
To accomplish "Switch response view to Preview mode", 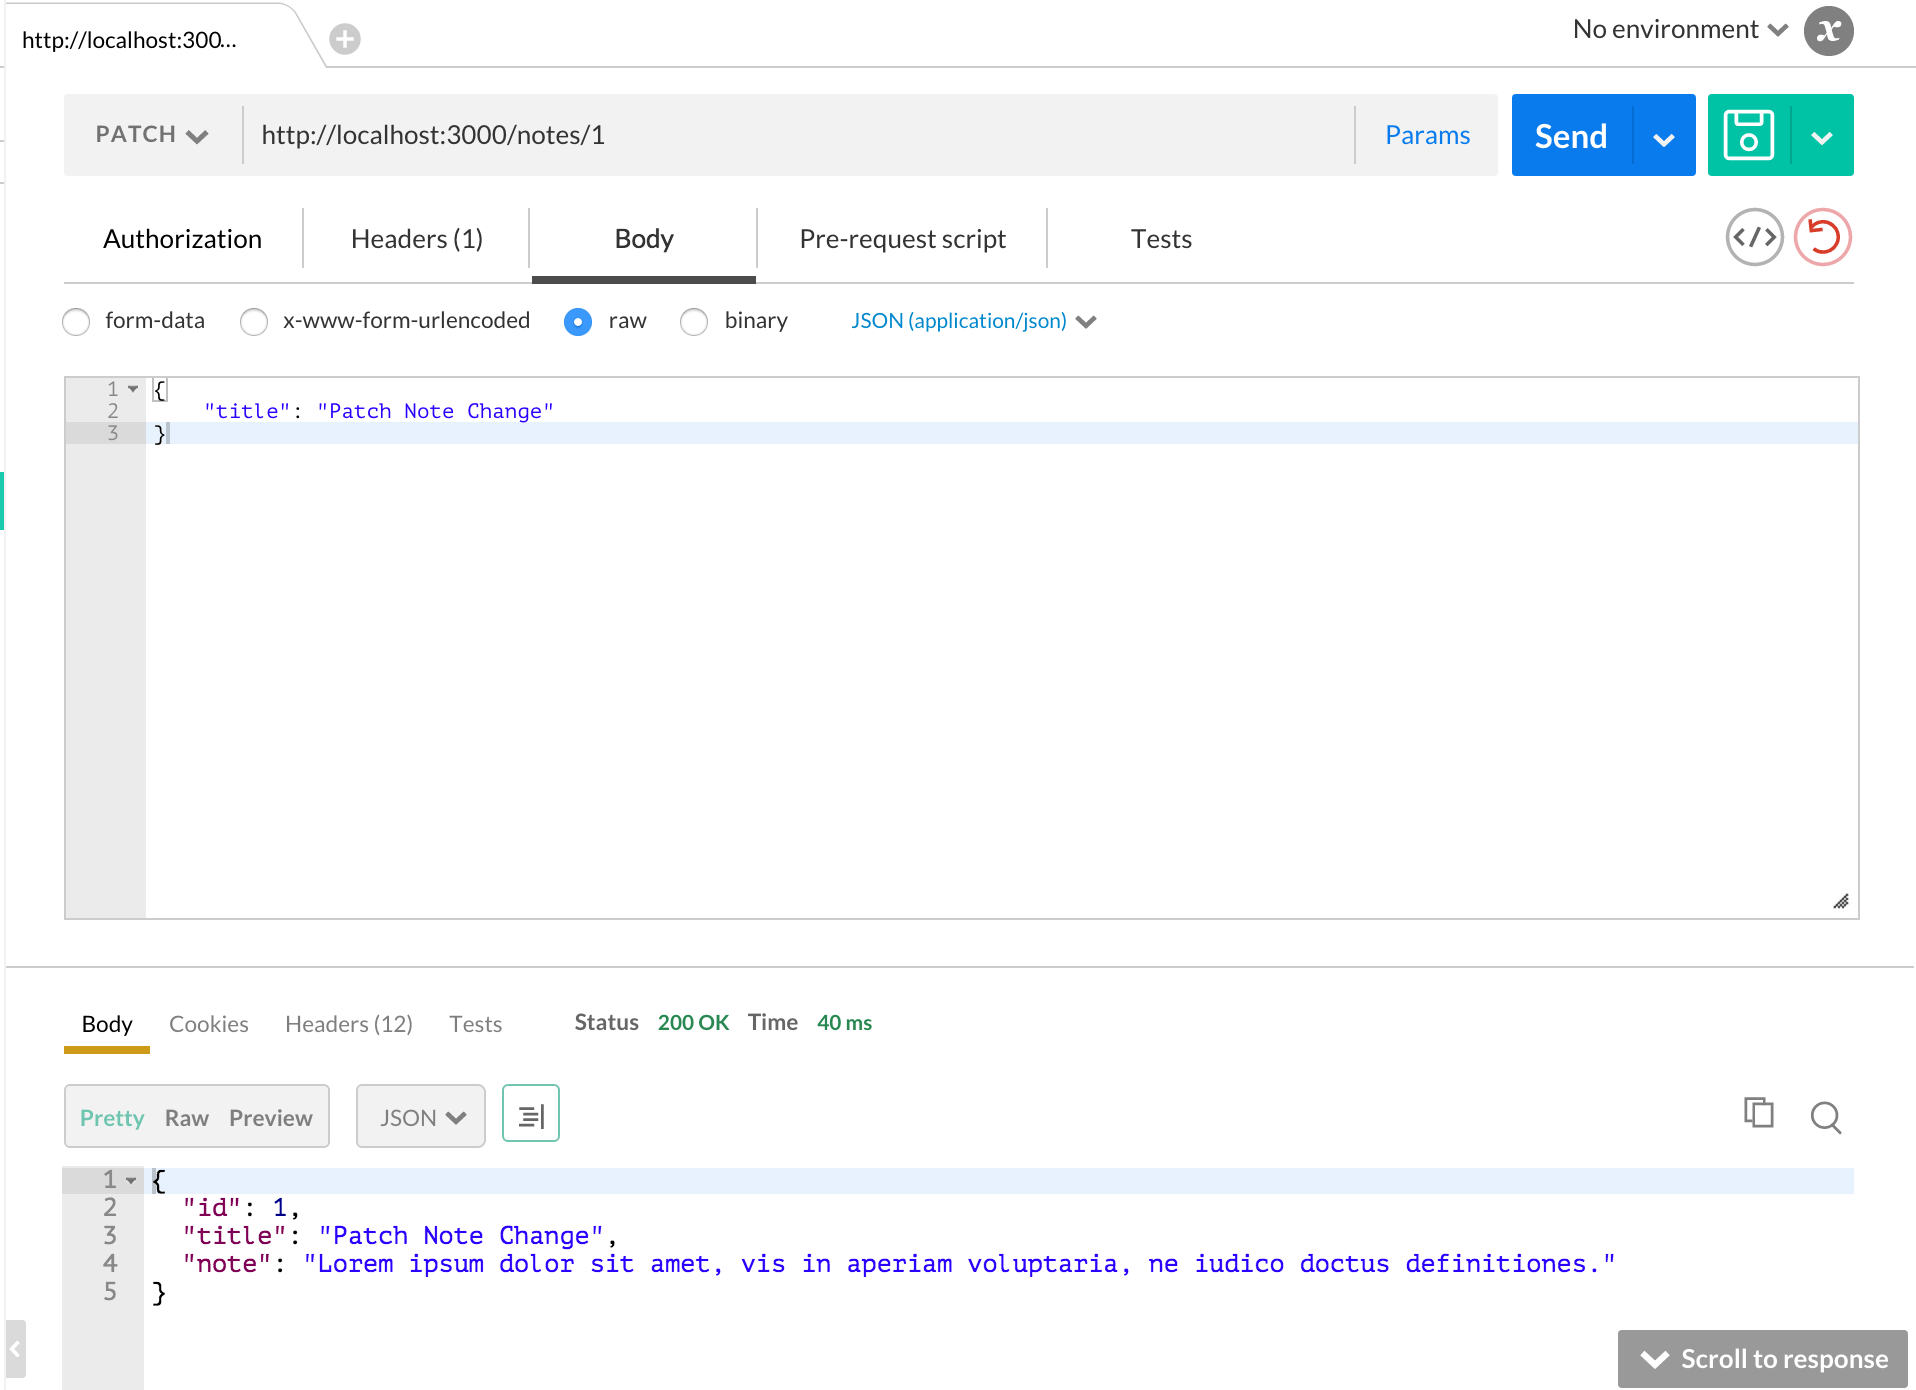I will point(270,1117).
